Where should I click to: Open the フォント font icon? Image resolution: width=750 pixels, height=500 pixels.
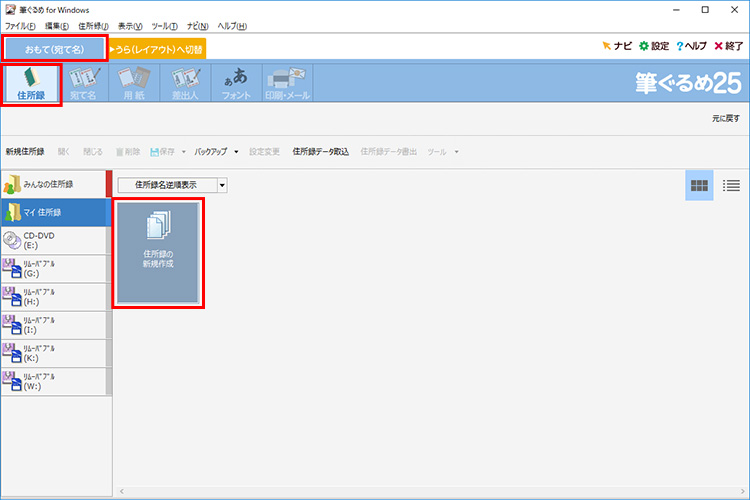click(x=236, y=84)
